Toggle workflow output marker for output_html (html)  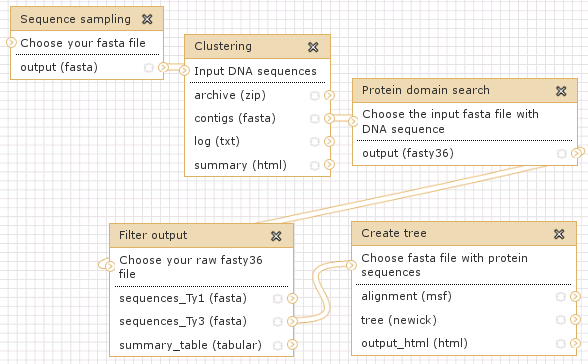click(561, 344)
